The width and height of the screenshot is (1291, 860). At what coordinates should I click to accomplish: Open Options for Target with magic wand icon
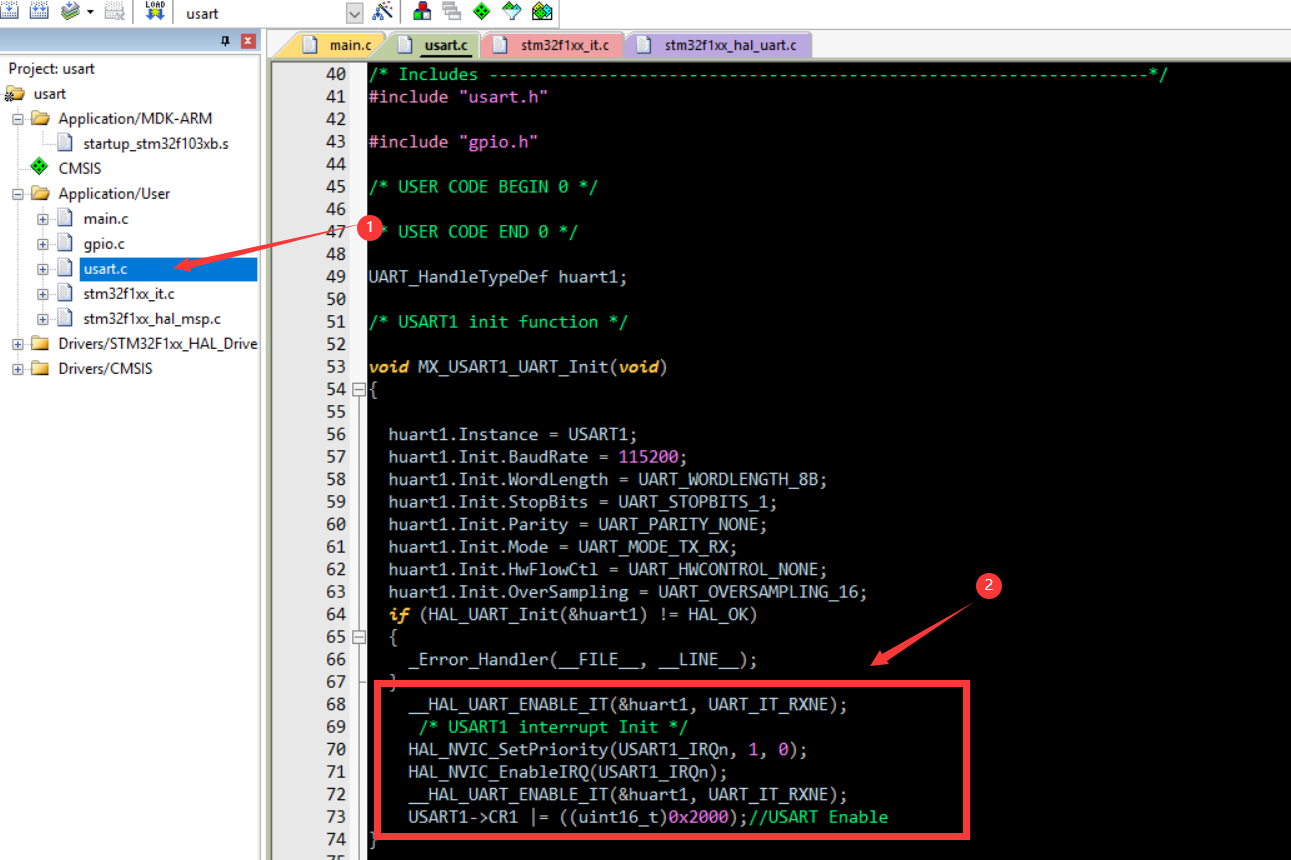point(383,11)
